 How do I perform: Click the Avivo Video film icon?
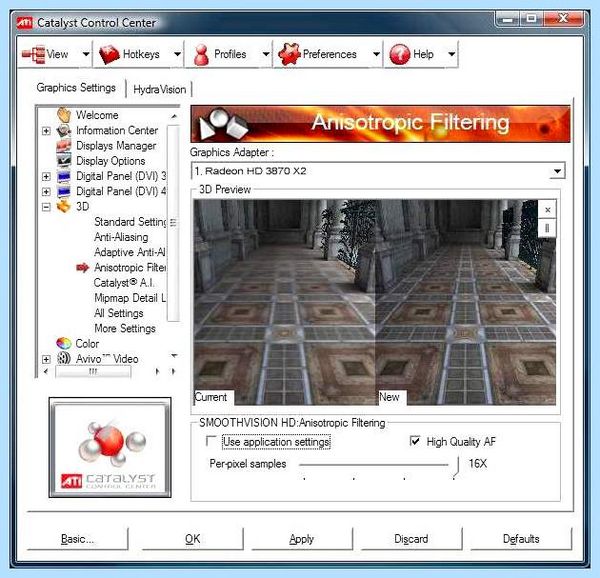[x=64, y=358]
